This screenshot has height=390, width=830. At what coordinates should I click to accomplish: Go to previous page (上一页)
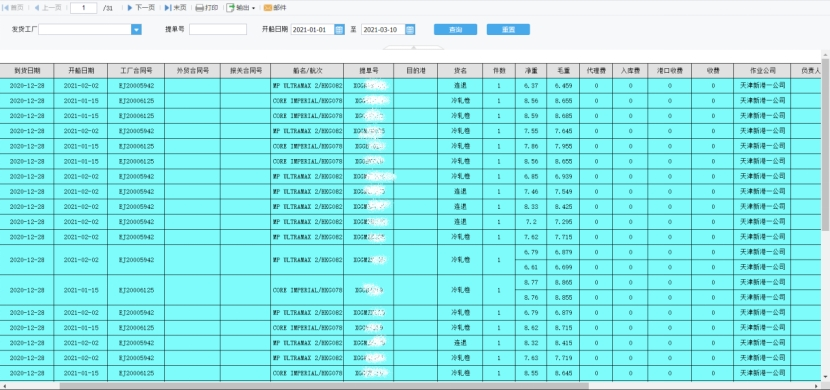click(48, 8)
